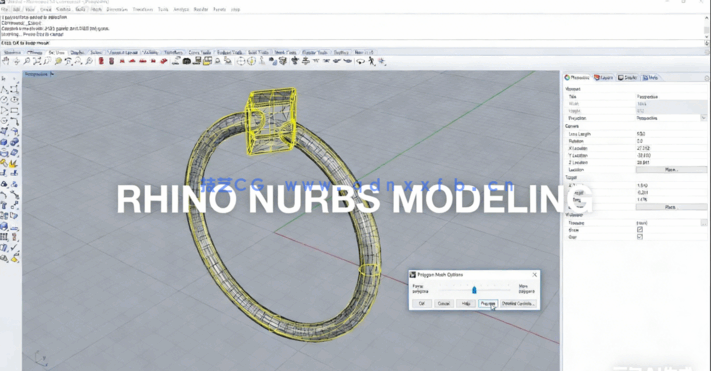The width and height of the screenshot is (711, 371).
Task: Click the dark camera icon in toolbar
Action: pos(186,61)
